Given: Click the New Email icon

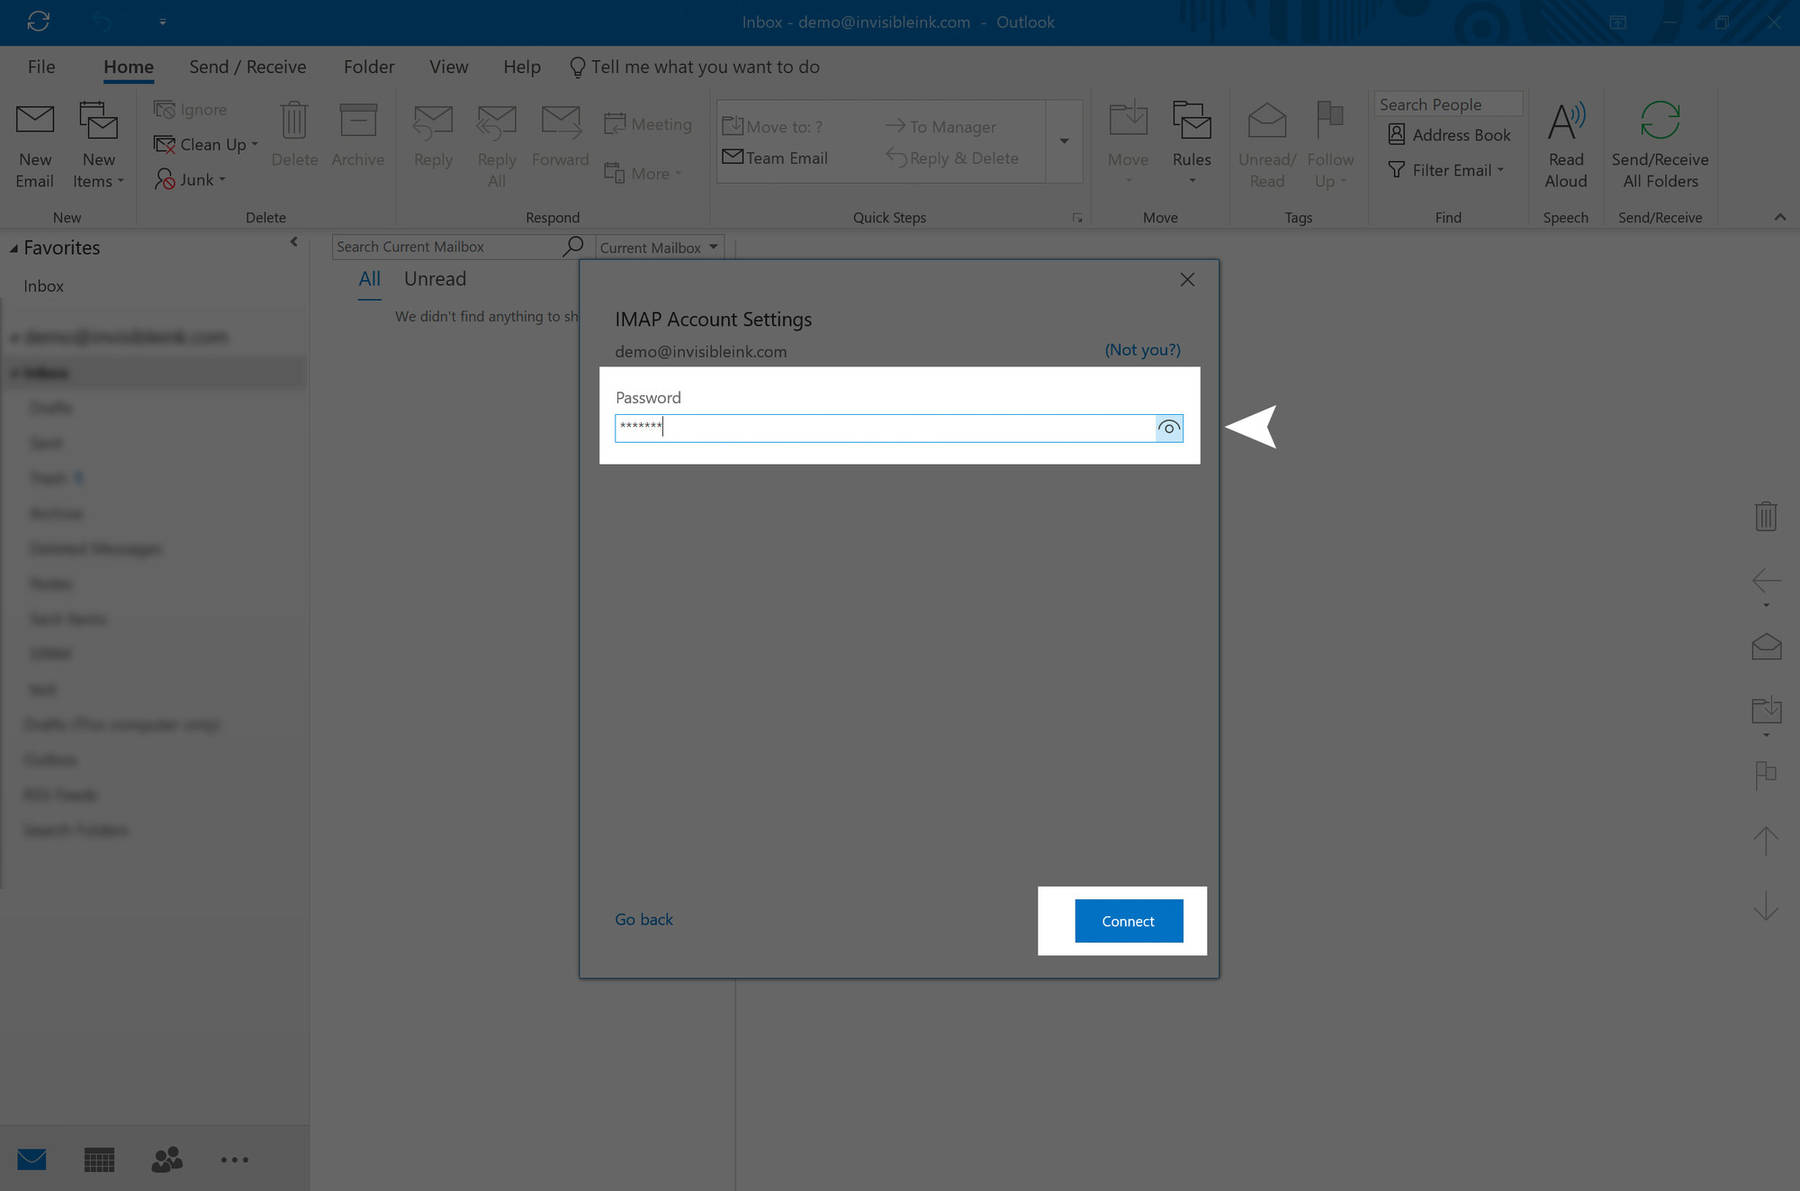Looking at the screenshot, I should [x=35, y=145].
